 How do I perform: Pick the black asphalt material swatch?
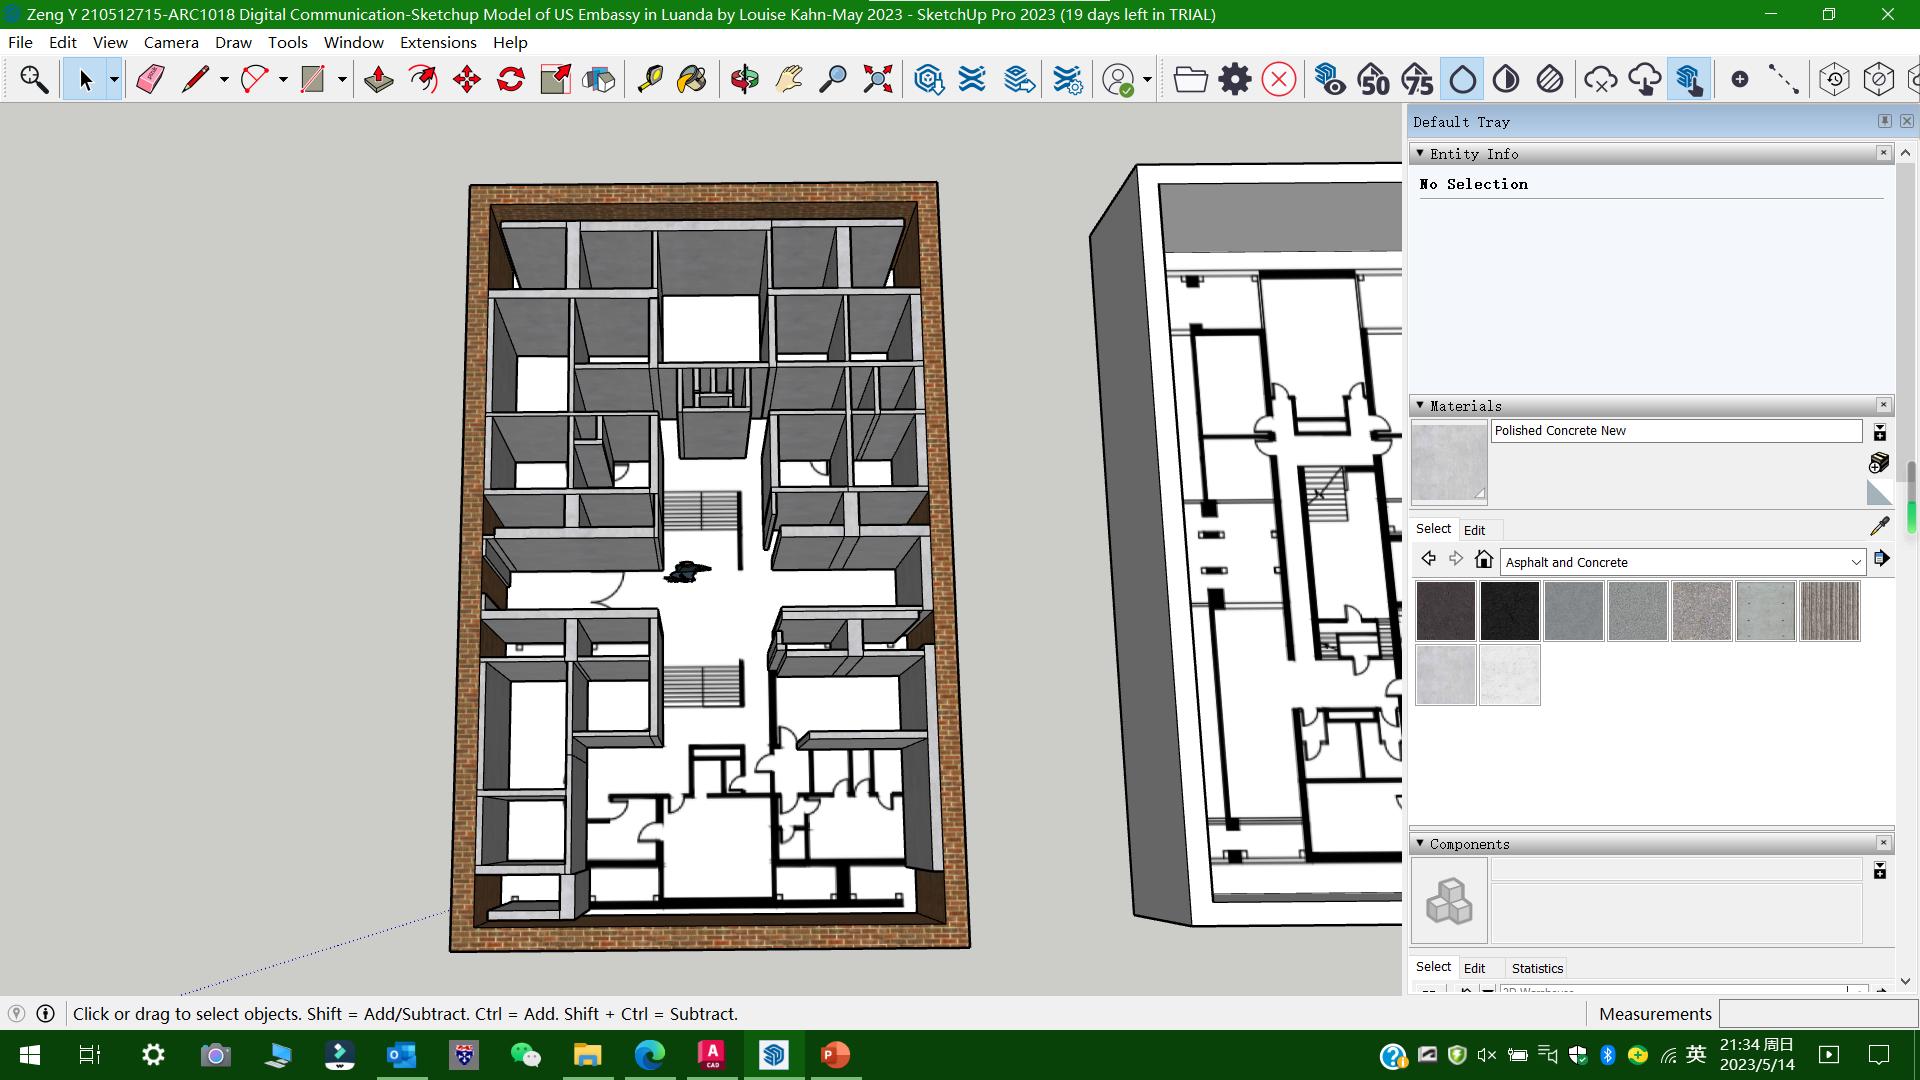click(x=1509, y=611)
